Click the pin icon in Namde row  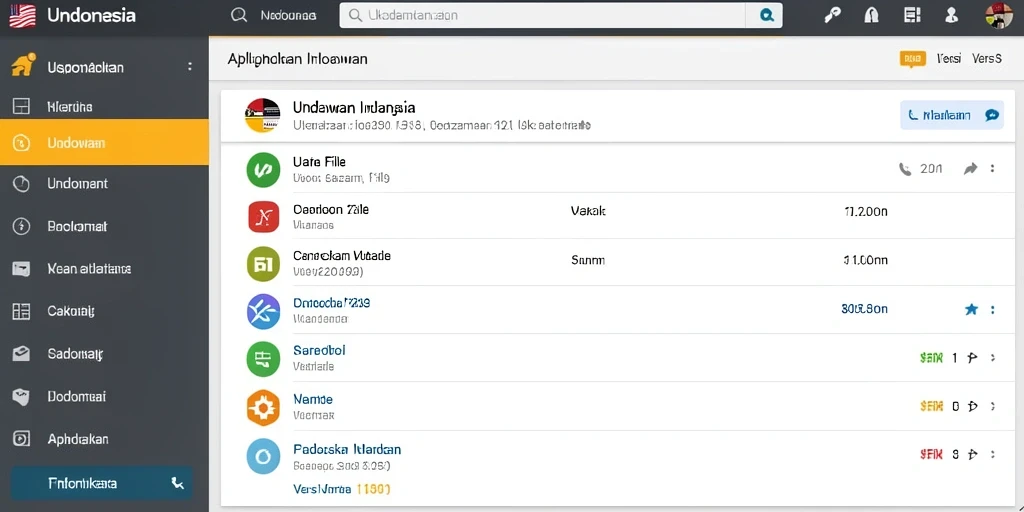(972, 406)
